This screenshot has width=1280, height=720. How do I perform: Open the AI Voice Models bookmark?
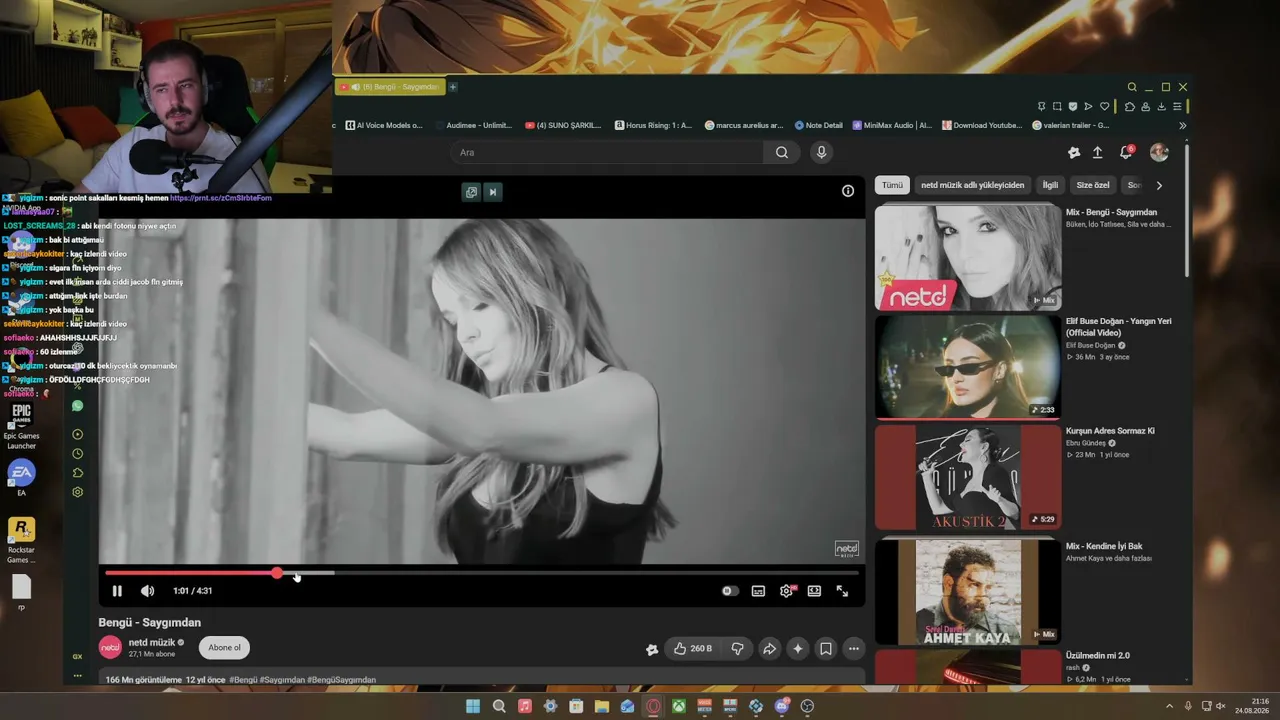pyautogui.click(x=384, y=125)
